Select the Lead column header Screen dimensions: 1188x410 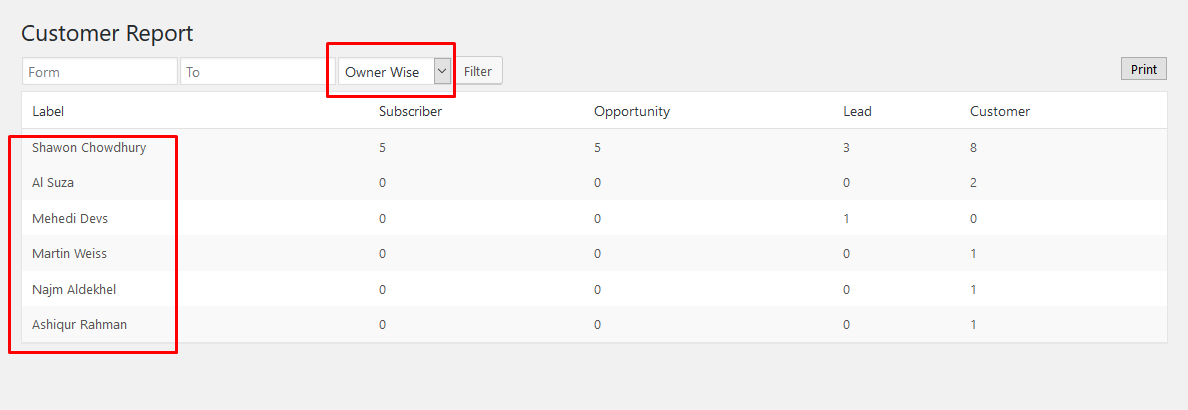click(x=857, y=111)
